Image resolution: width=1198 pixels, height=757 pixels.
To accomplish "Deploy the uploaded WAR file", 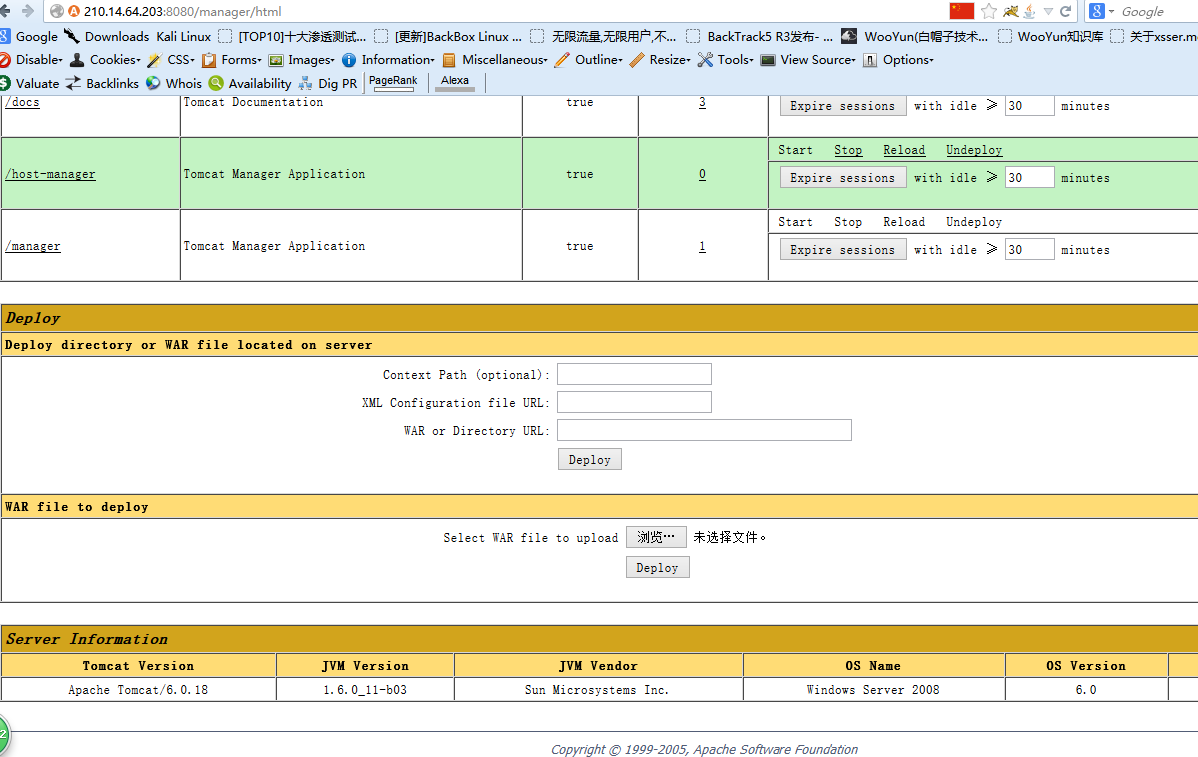I will pyautogui.click(x=657, y=568).
